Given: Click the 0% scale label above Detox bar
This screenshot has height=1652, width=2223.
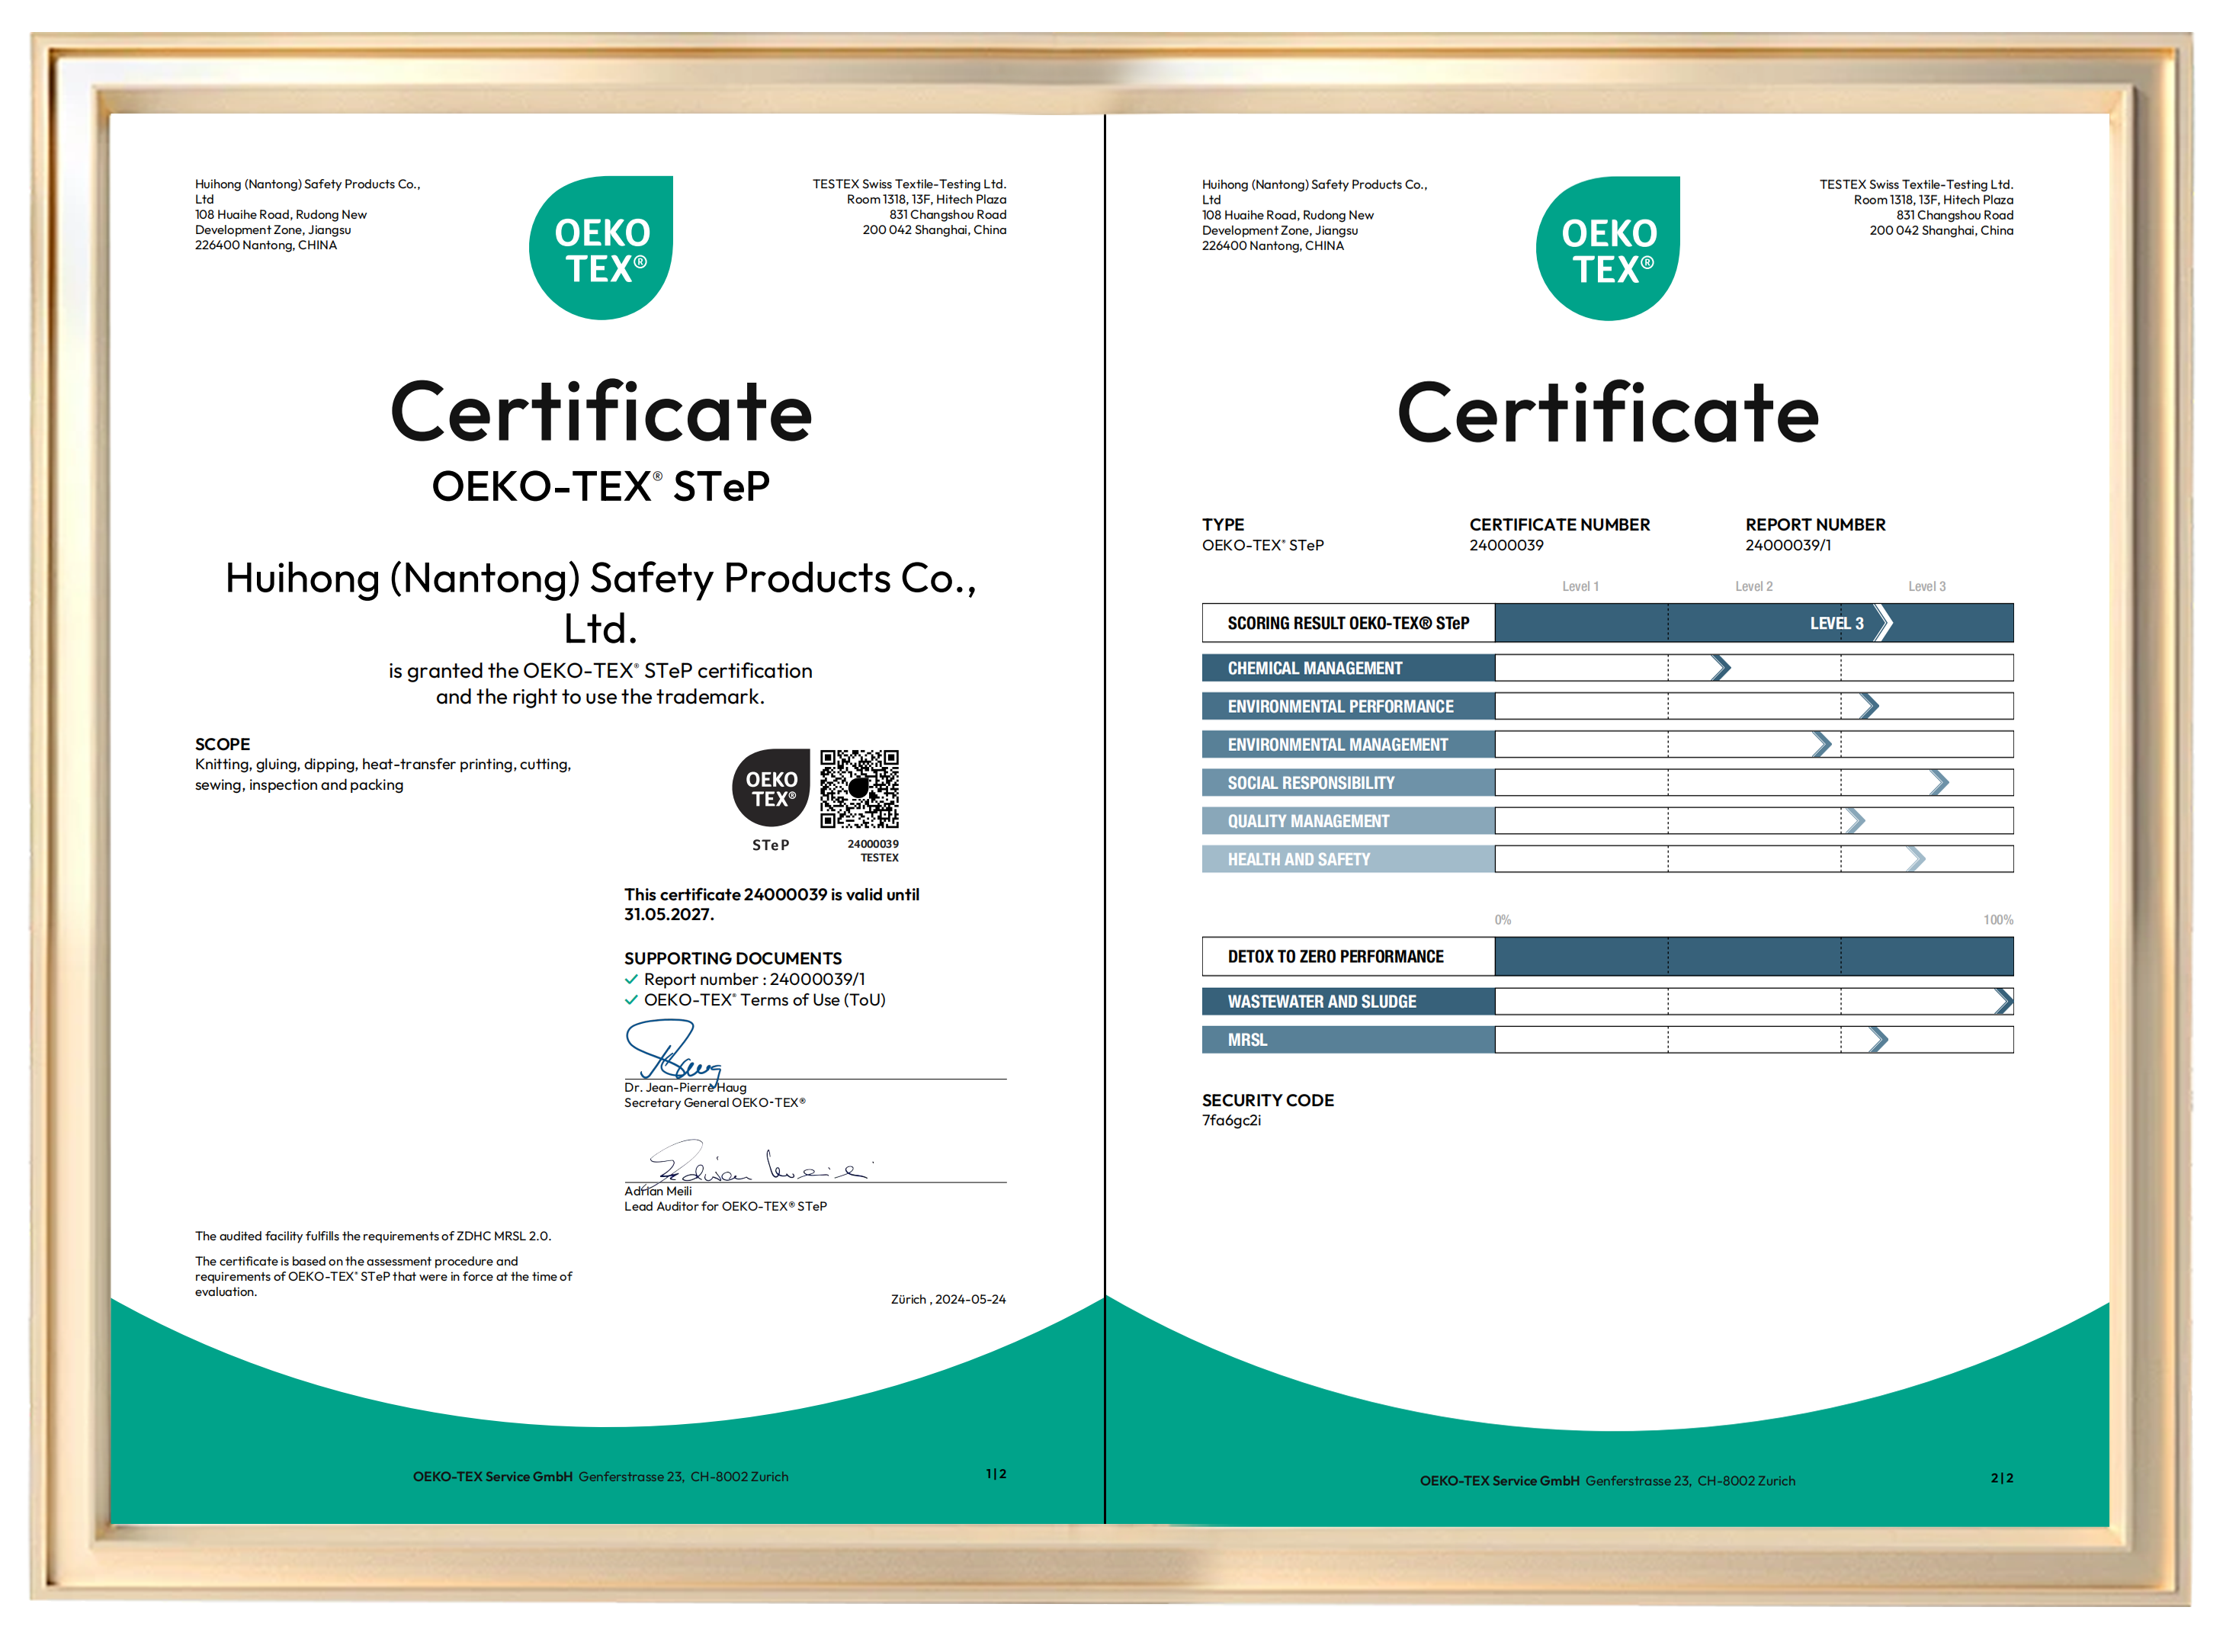Looking at the screenshot, I should tap(1502, 920).
